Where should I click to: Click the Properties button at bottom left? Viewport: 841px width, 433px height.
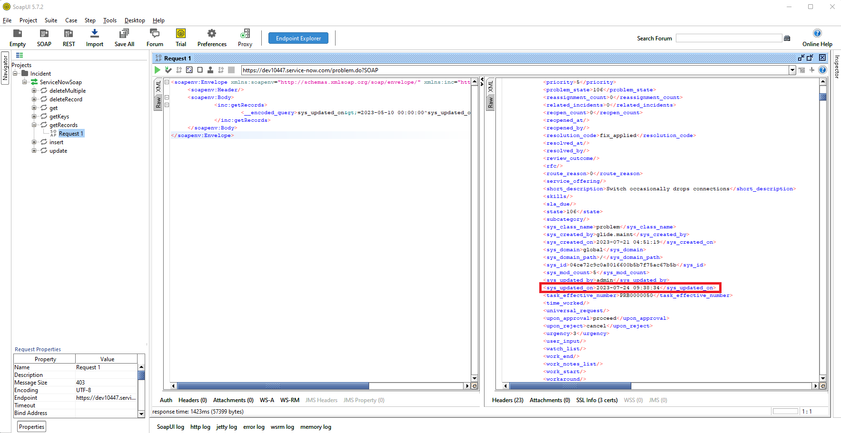32,427
